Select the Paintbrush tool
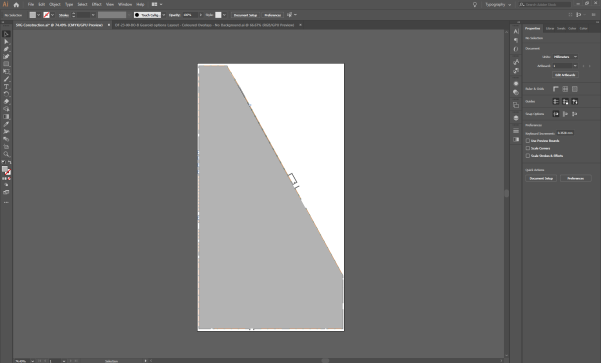This screenshot has width=601, height=363. (6, 79)
